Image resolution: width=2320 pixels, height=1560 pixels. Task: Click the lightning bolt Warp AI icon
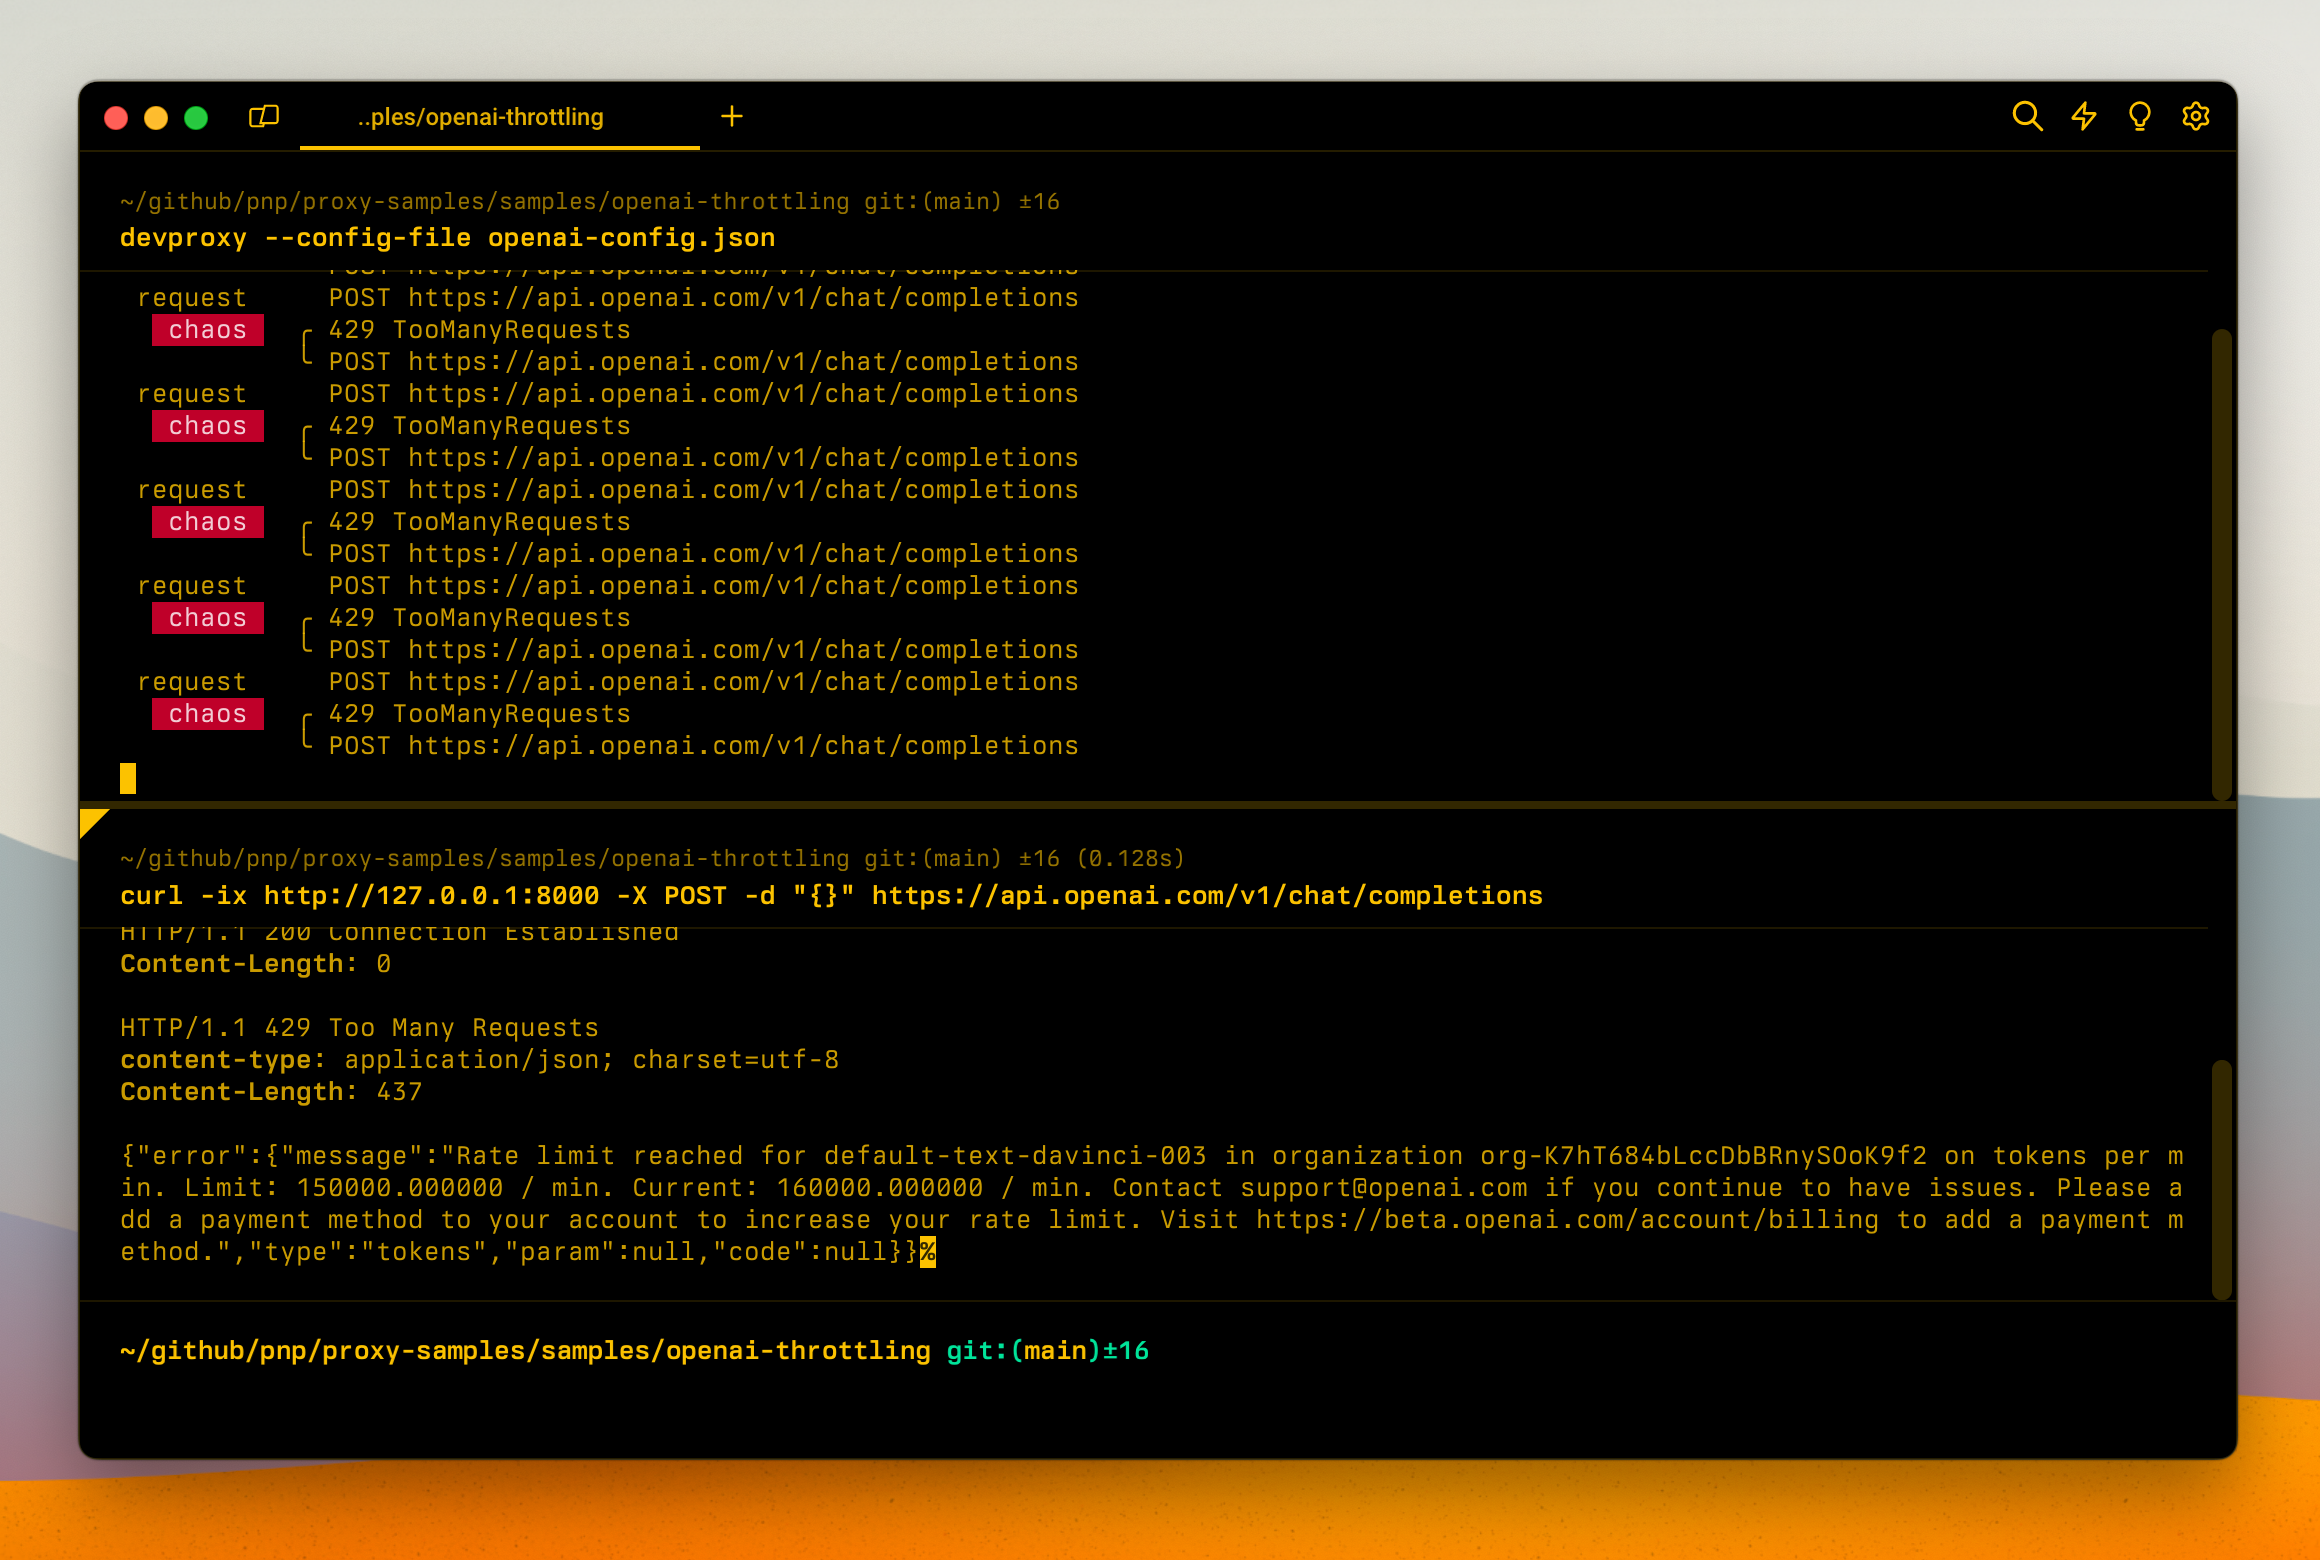(x=2083, y=117)
